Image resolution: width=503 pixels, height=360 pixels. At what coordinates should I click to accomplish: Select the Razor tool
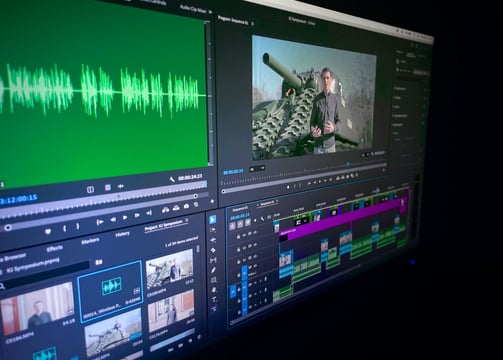click(x=213, y=250)
